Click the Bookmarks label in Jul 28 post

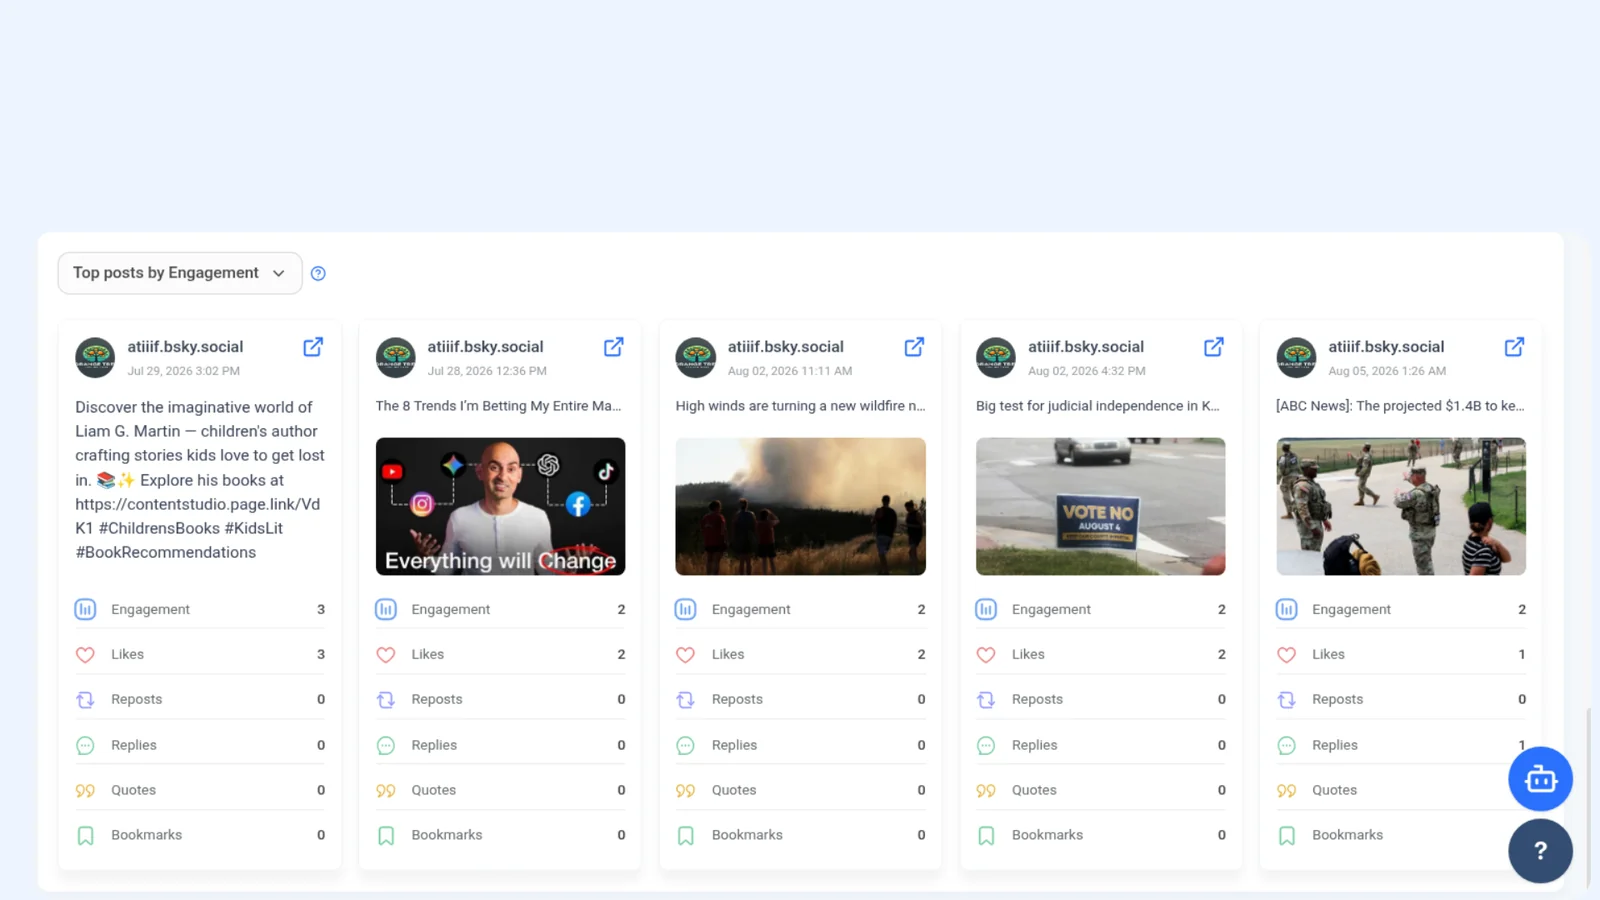pos(447,835)
